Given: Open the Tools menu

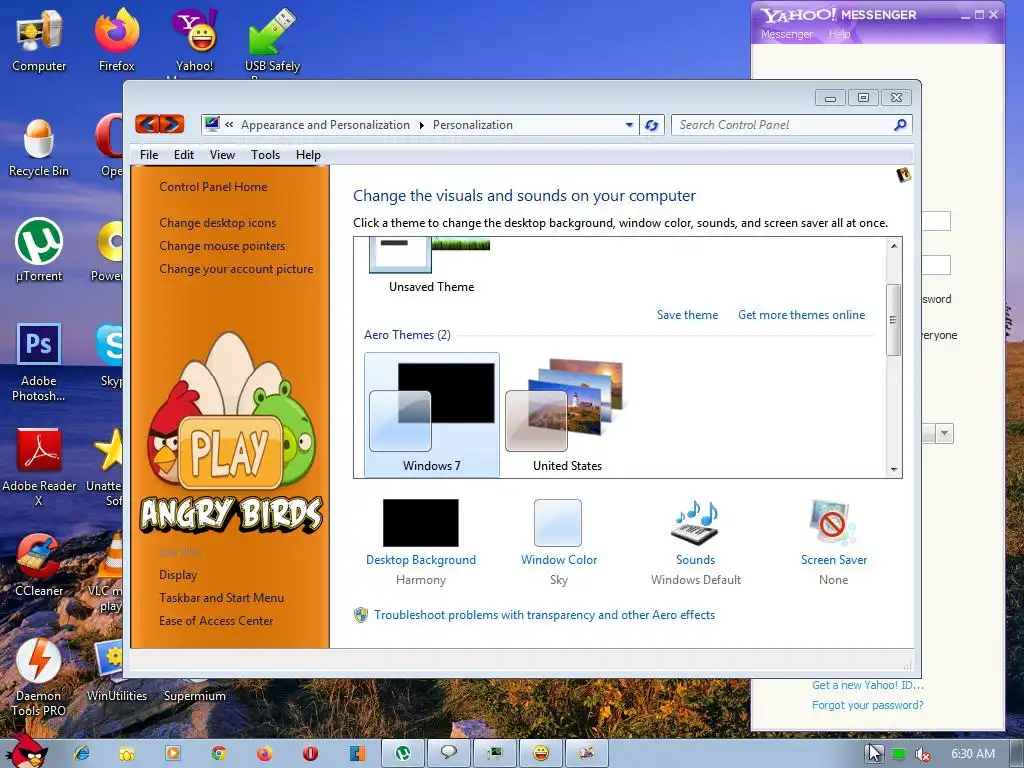Looking at the screenshot, I should (265, 155).
